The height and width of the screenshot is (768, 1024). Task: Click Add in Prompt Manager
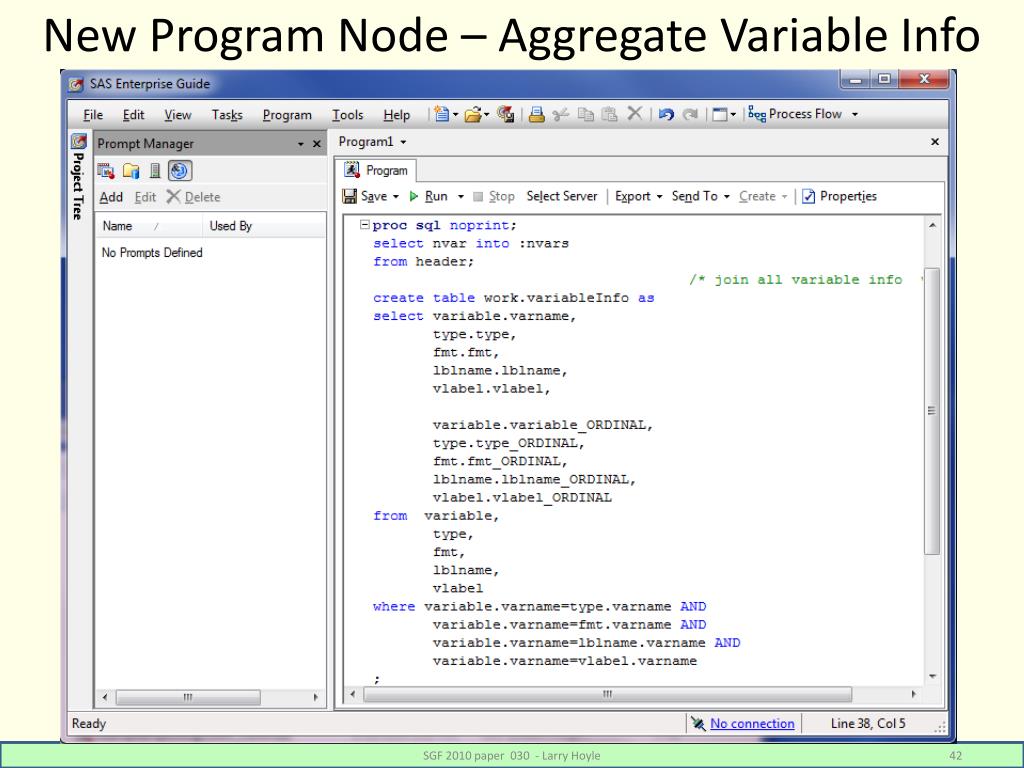pos(111,197)
